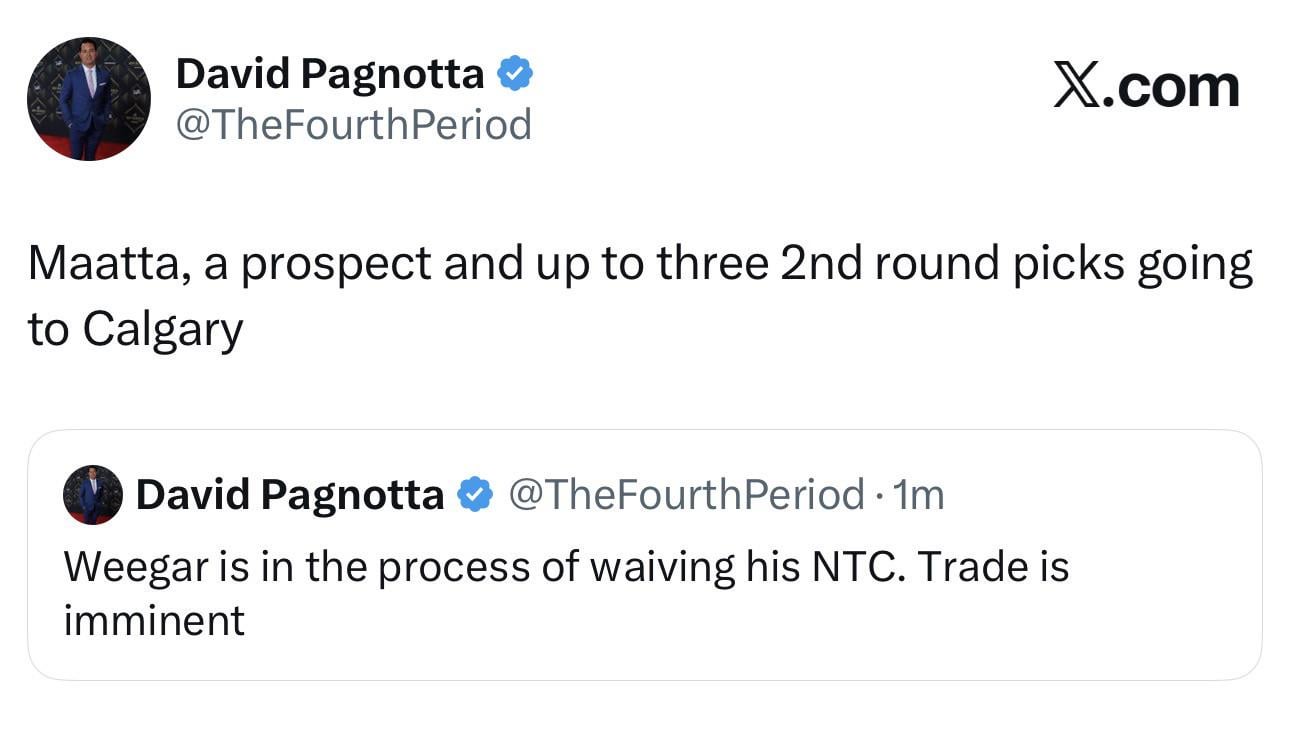The image size is (1290, 738).
Task: Click David Pagnotta's large profile avatar
Action: tap(89, 99)
